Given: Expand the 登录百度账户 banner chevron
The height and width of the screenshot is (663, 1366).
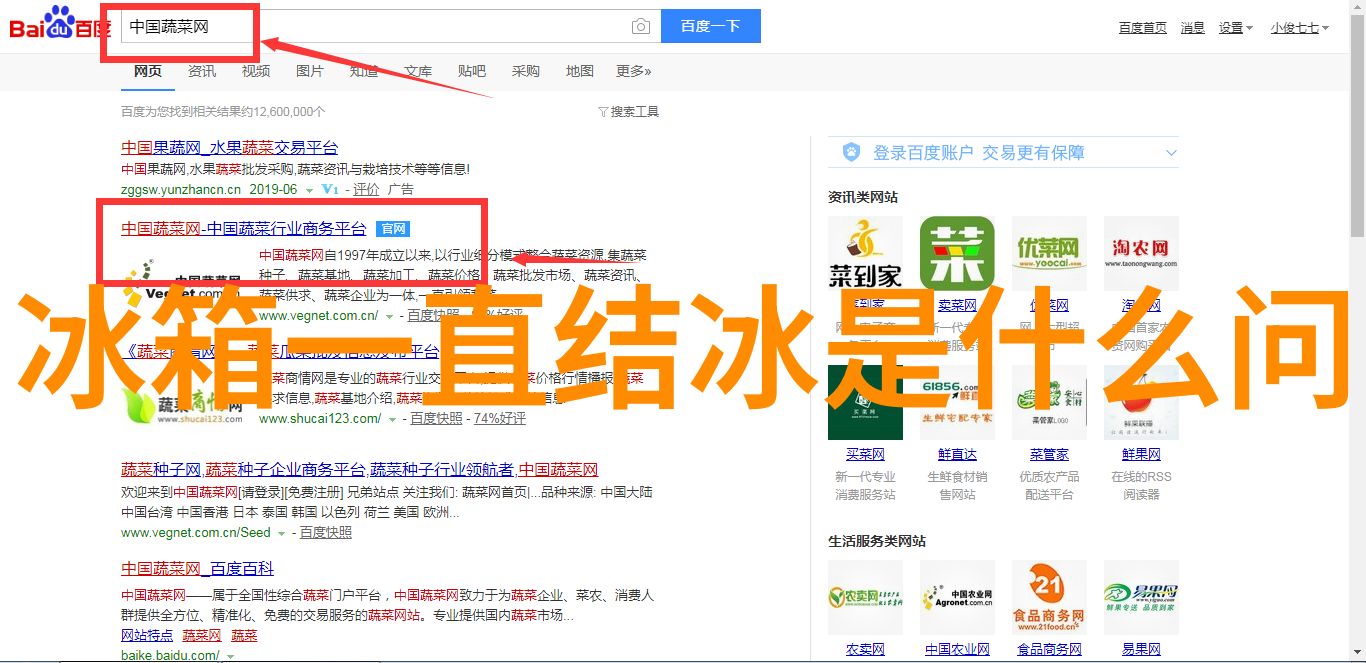Looking at the screenshot, I should (1171, 153).
